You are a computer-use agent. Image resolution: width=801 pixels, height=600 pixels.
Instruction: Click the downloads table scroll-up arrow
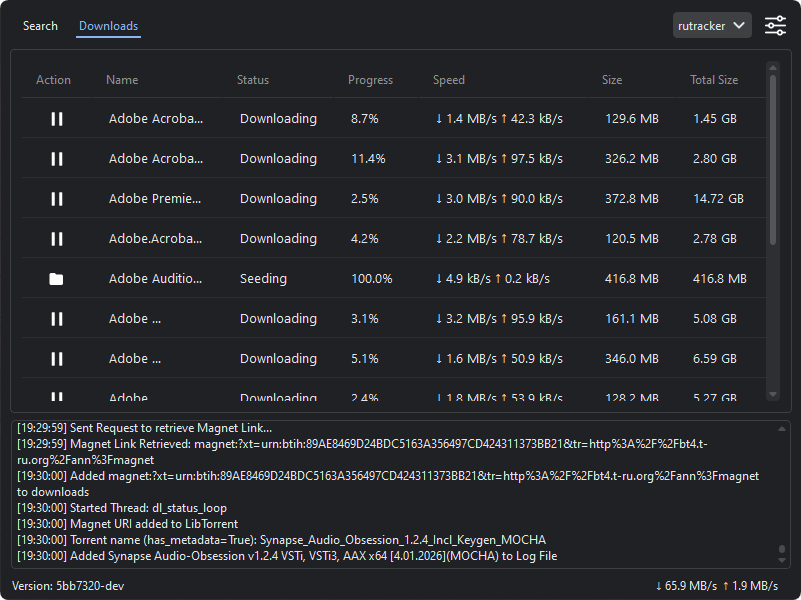(773, 67)
